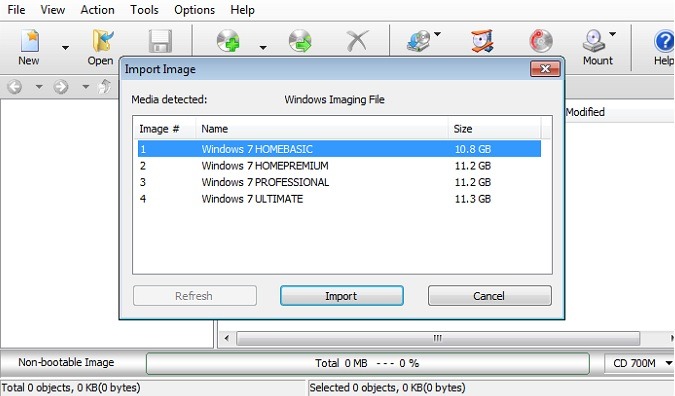Click the Image # column header
675x396 pixels.
(164, 129)
